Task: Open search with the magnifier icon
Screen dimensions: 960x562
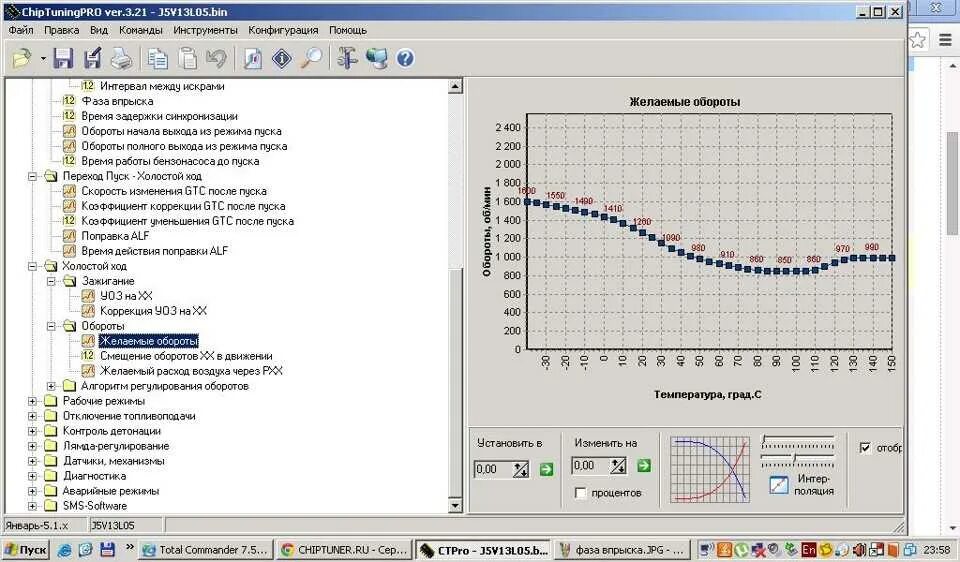Action: pyautogui.click(x=312, y=59)
